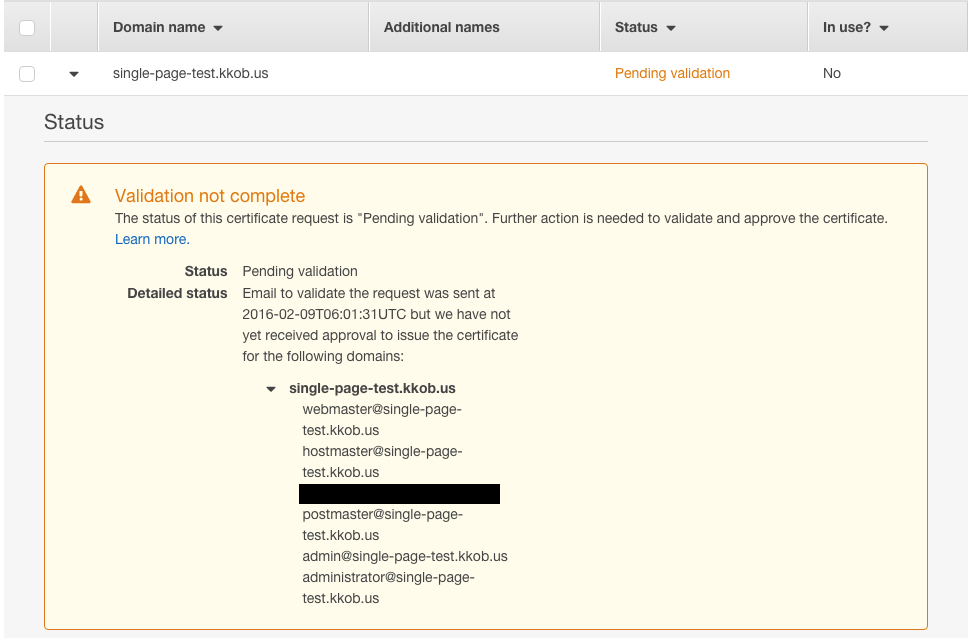The height and width of the screenshot is (638, 970).
Task: Collapse the single-page-test.kkob.us certificate row arrow
Action: pyautogui.click(x=74, y=74)
